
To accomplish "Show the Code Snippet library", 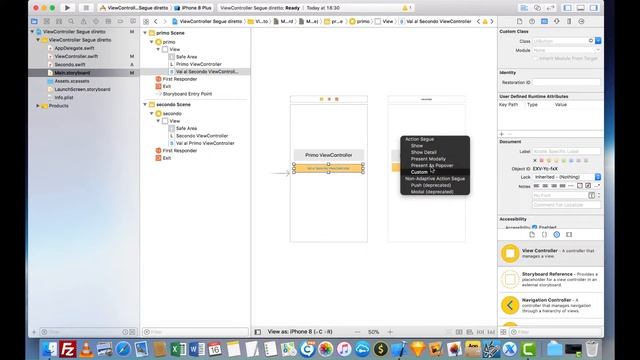I will pos(544,234).
